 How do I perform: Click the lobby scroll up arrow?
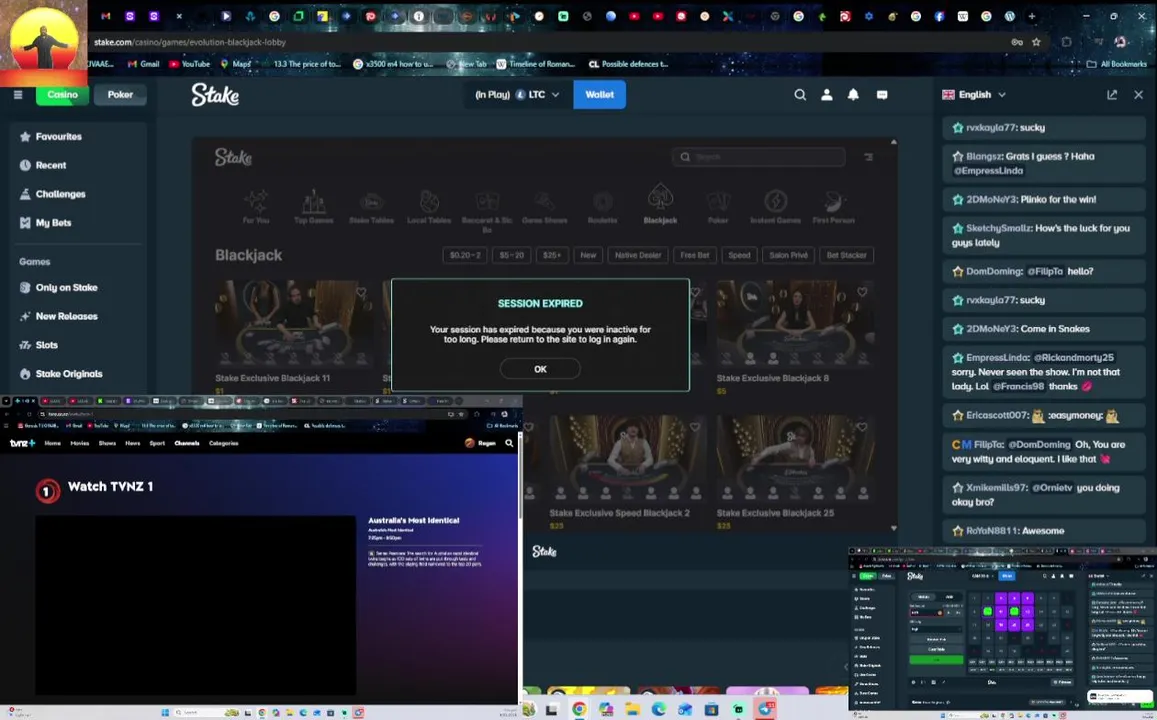click(x=894, y=142)
